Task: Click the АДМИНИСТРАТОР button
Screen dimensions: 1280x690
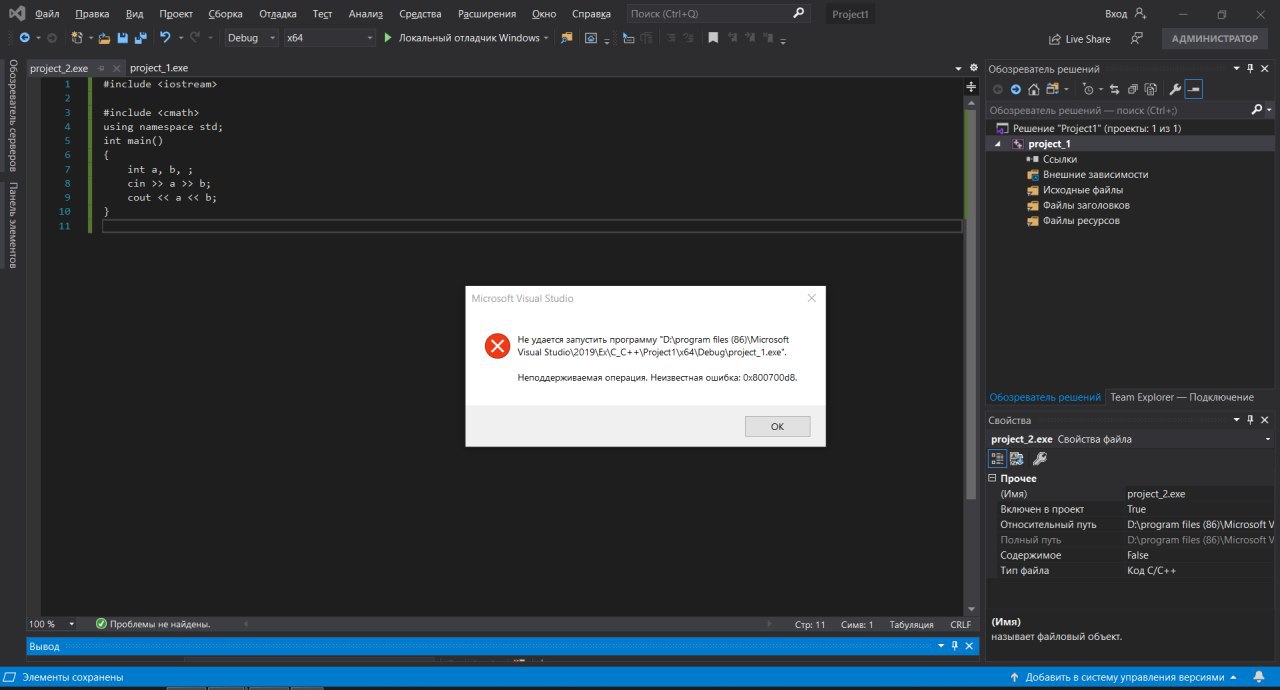Action: 1215,39
